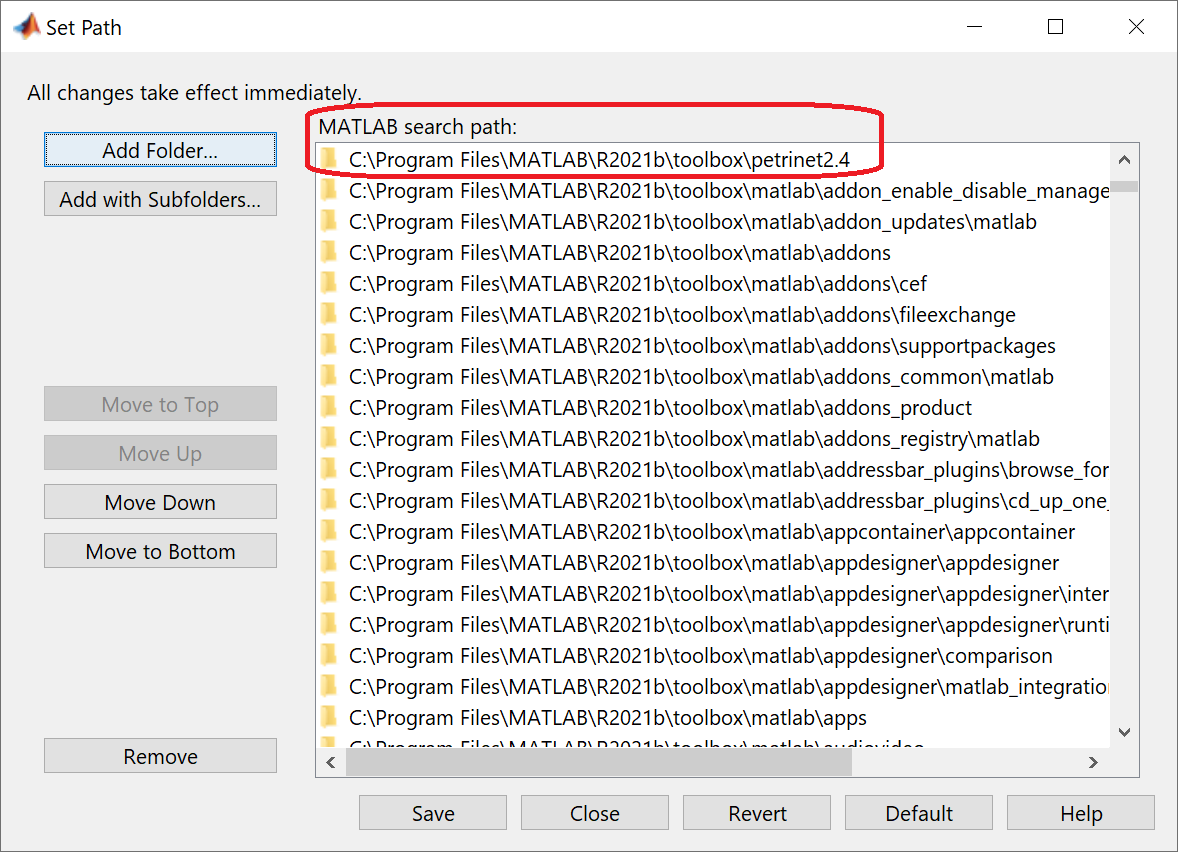Click the folder icon beside appcontainer\appcontainer entry
This screenshot has height=857, width=1181.
[x=329, y=532]
